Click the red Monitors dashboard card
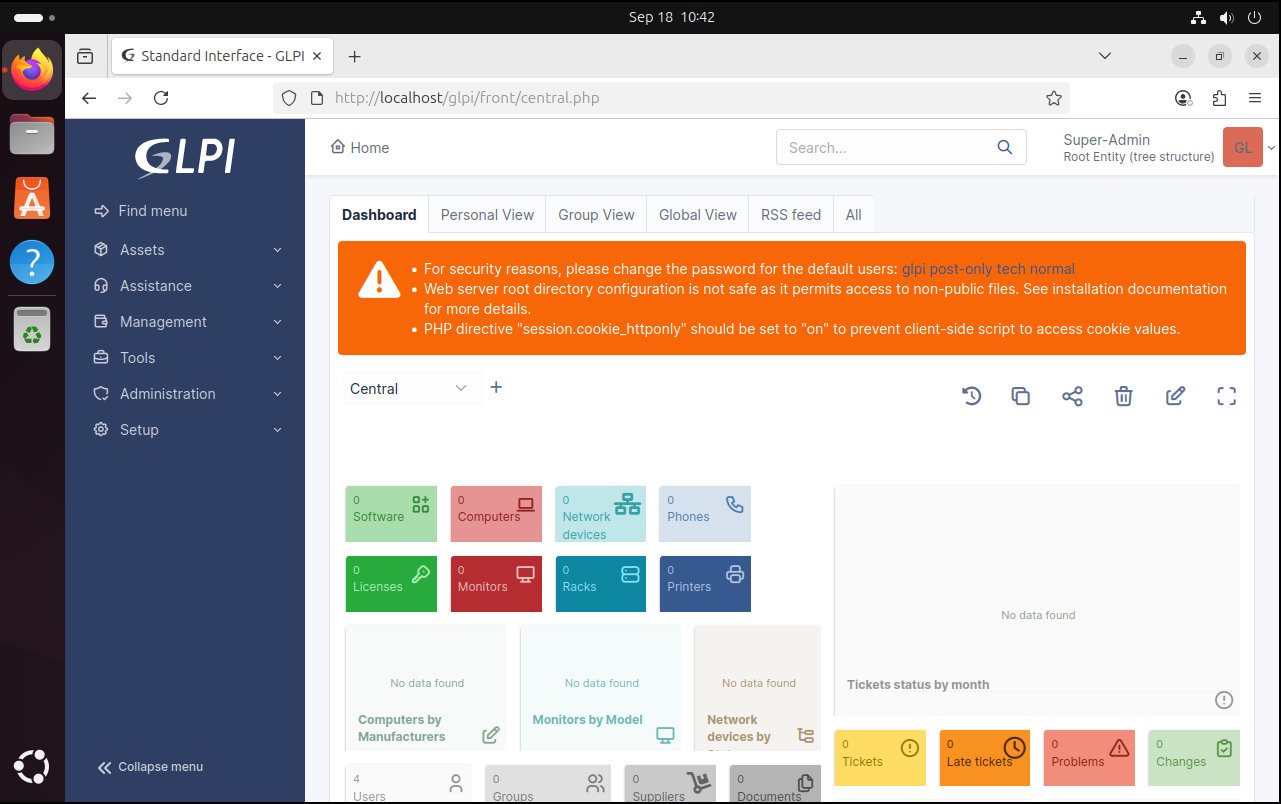Screen dimensions: 1281x804 pos(496,584)
